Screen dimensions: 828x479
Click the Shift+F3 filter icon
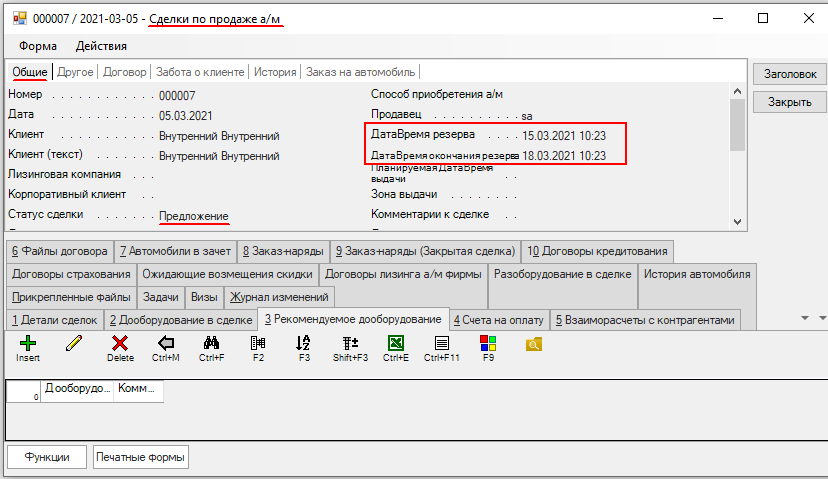[350, 344]
